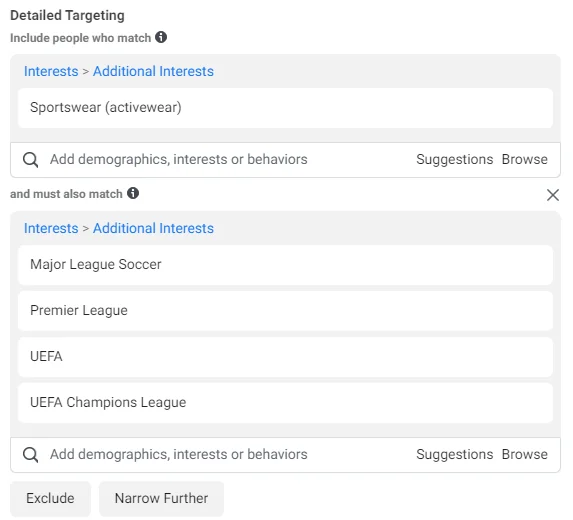This screenshot has height=520, width=573.
Task: Select the Sportswear (activewear) interest row
Action: coord(285,108)
